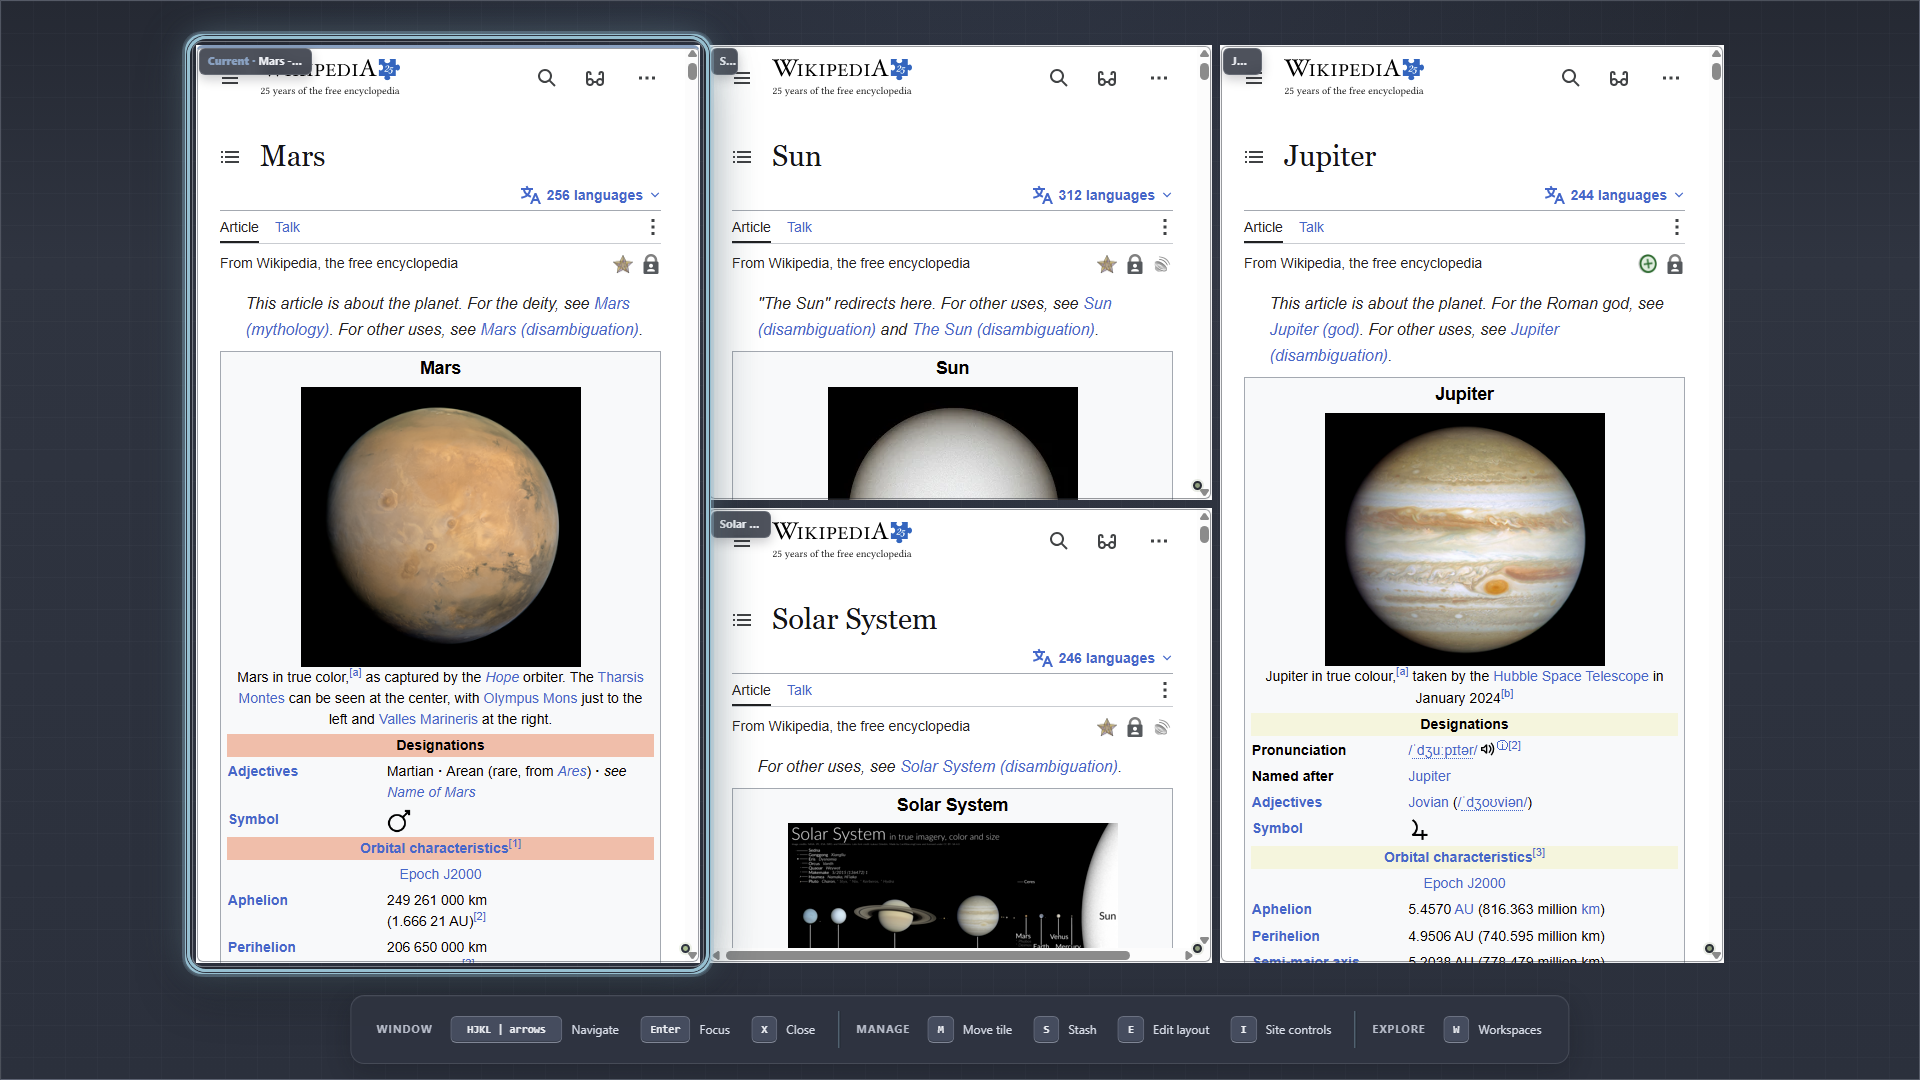Click the W Workspaces shortcut

(x=1493, y=1029)
